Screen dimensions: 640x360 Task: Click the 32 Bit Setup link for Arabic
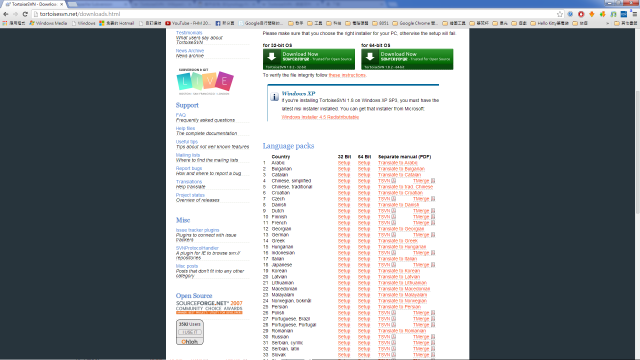tap(344, 163)
